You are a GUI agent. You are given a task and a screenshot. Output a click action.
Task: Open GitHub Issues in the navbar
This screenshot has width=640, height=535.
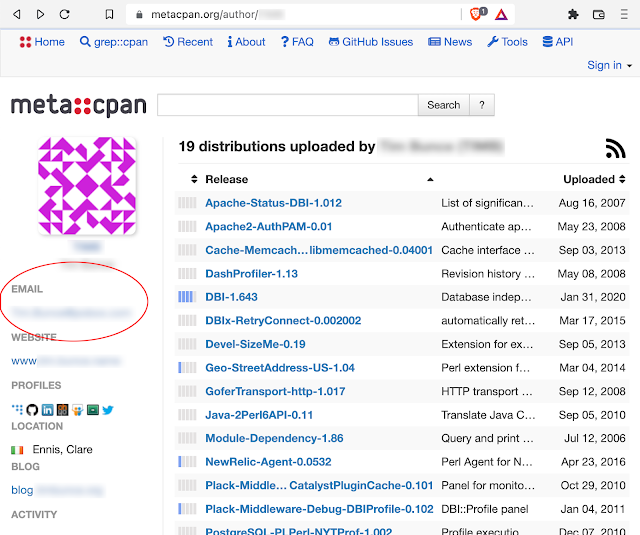(371, 42)
